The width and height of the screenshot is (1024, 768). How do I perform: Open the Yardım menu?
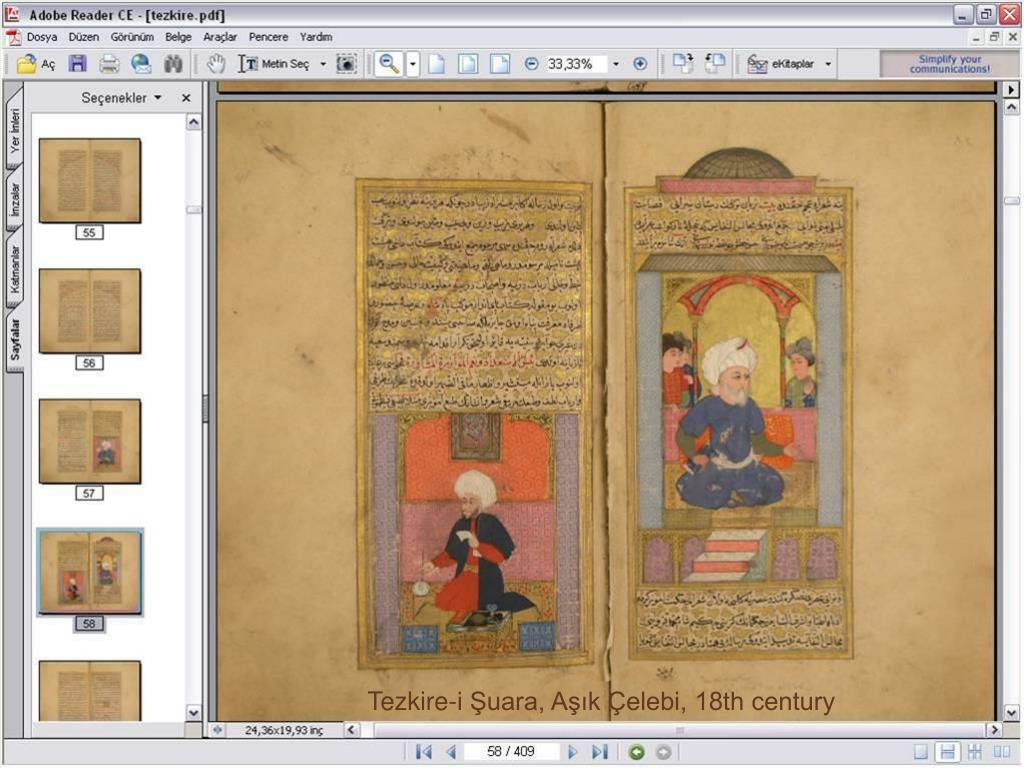tap(316, 37)
